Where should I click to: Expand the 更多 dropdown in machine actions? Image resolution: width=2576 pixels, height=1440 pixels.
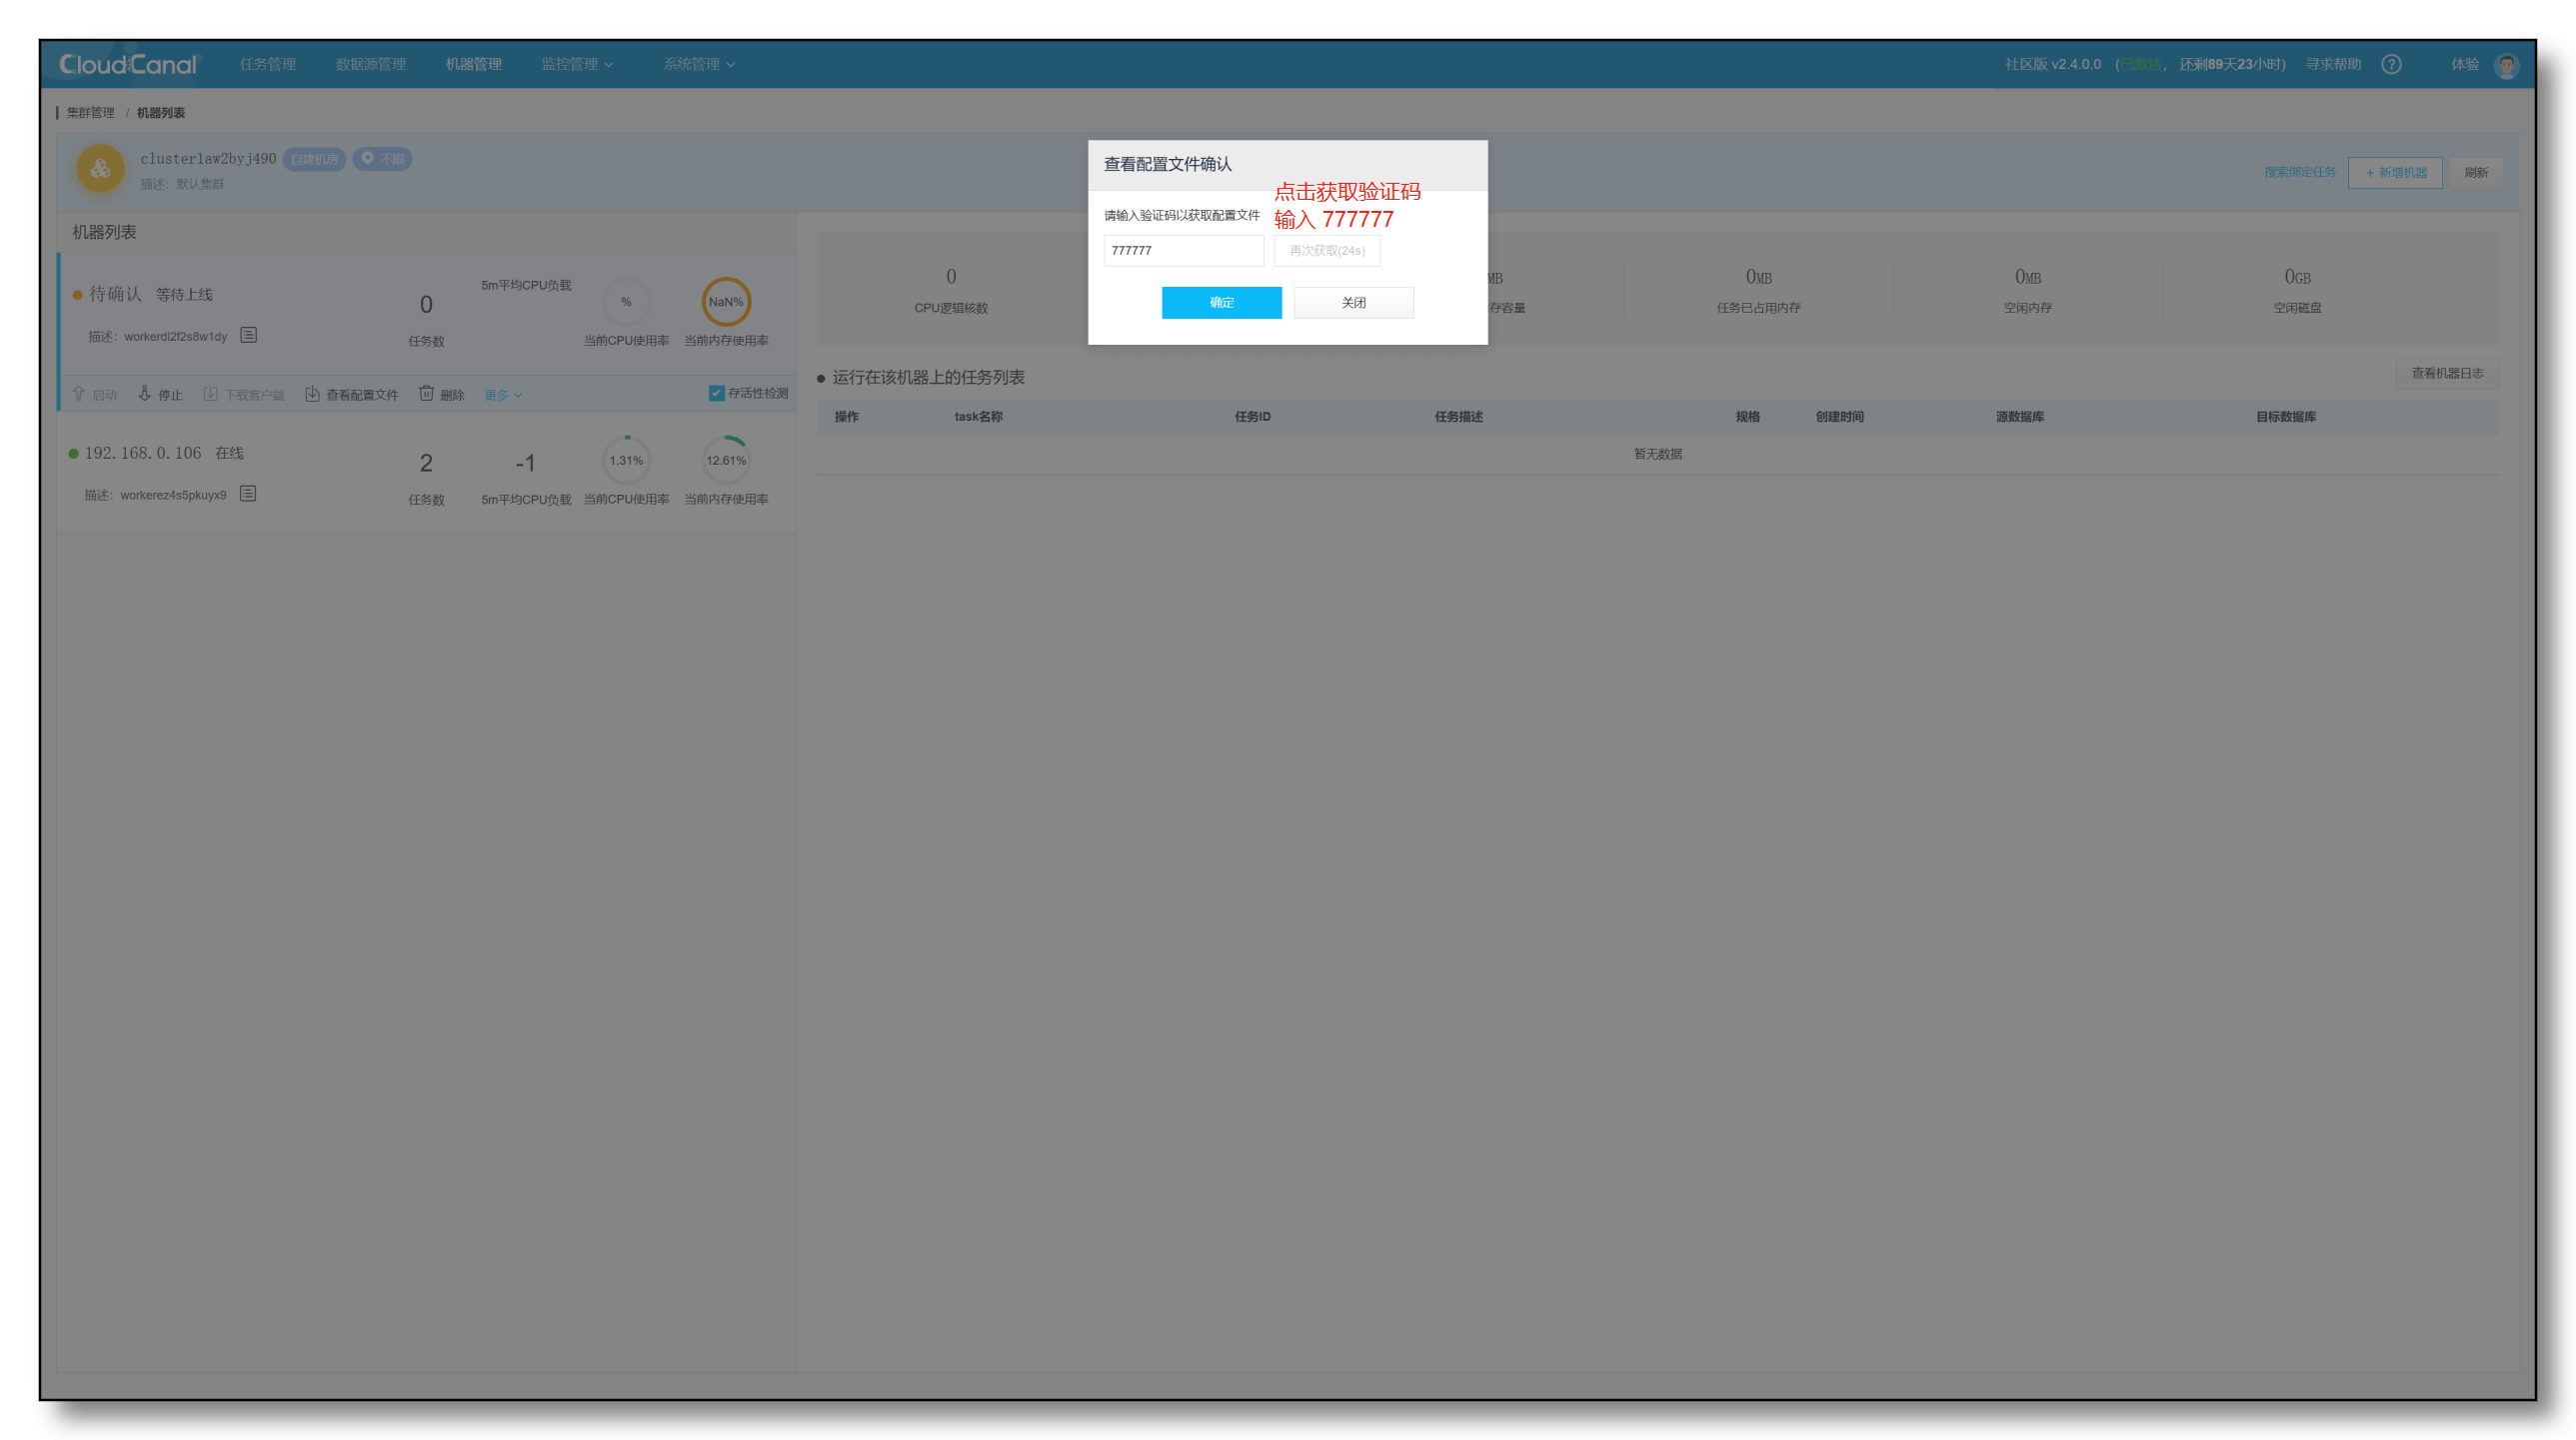[502, 395]
